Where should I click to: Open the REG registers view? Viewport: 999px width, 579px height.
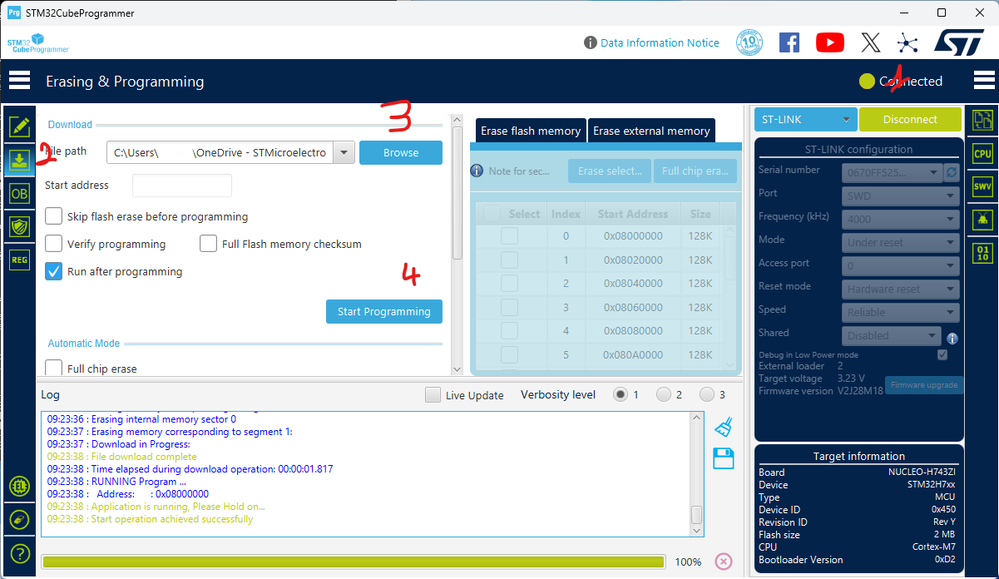20,260
